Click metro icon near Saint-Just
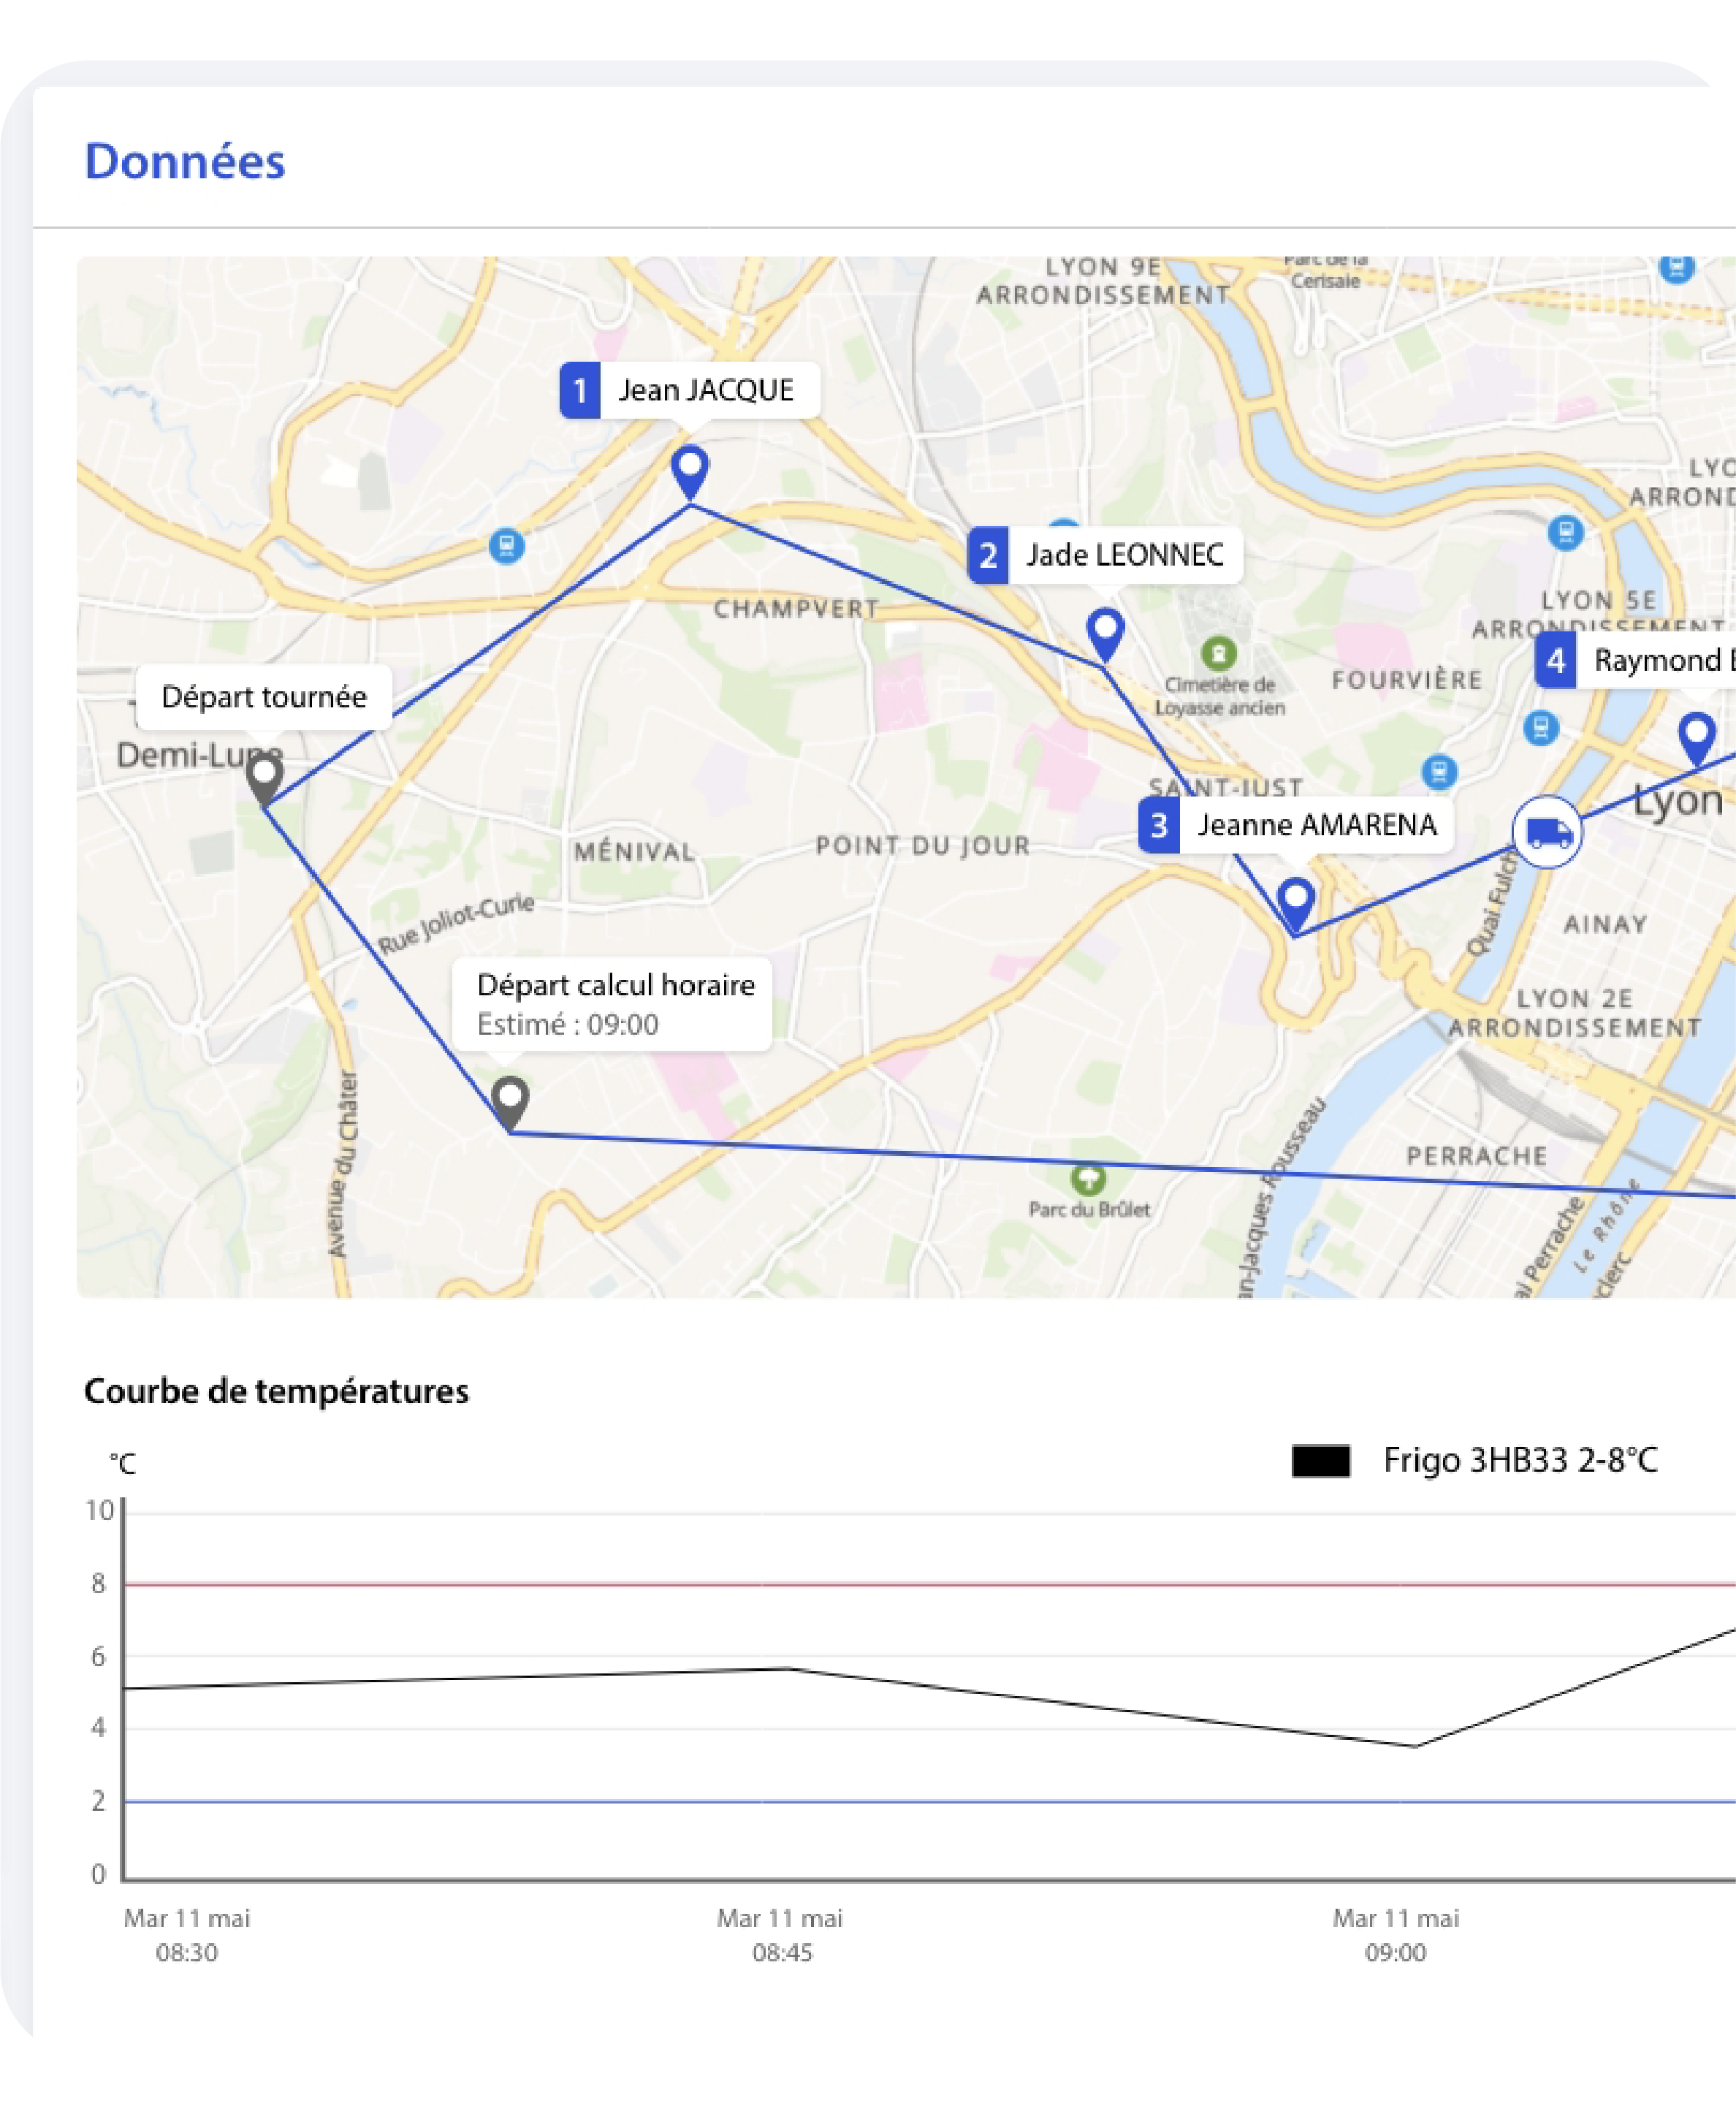The height and width of the screenshot is (2117, 1736). pos(1439,771)
